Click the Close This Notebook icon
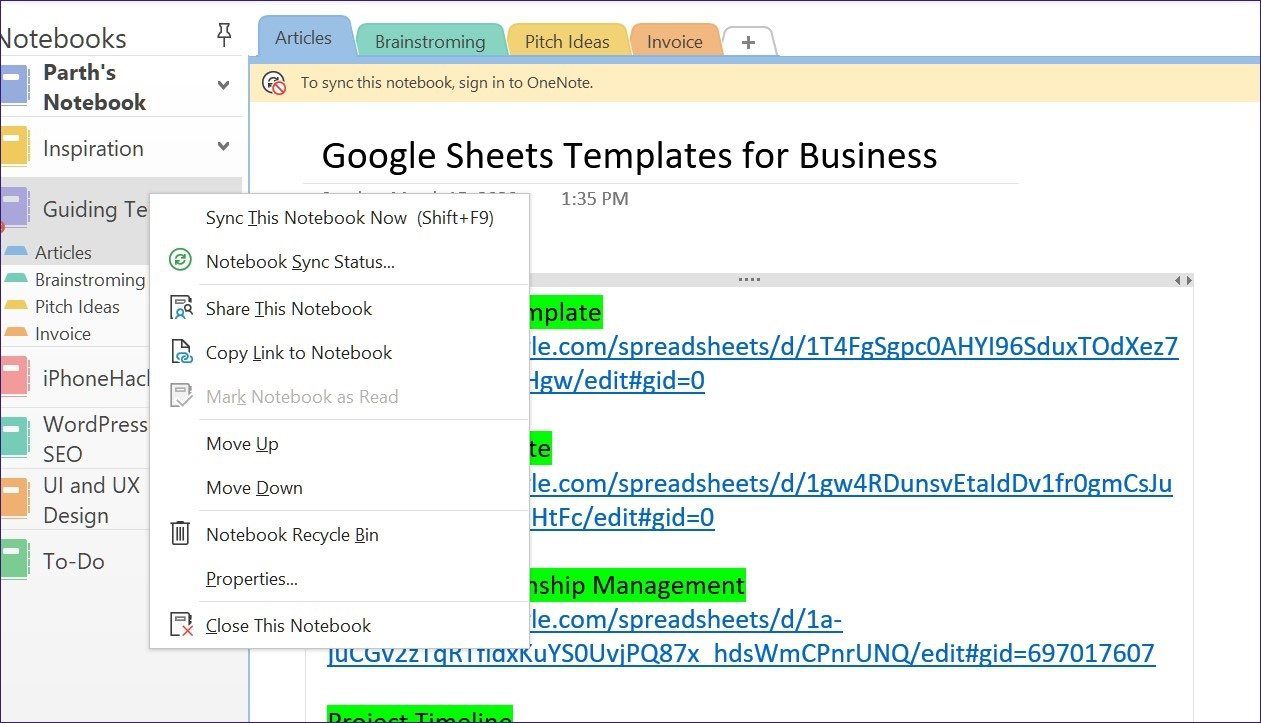 click(x=181, y=625)
